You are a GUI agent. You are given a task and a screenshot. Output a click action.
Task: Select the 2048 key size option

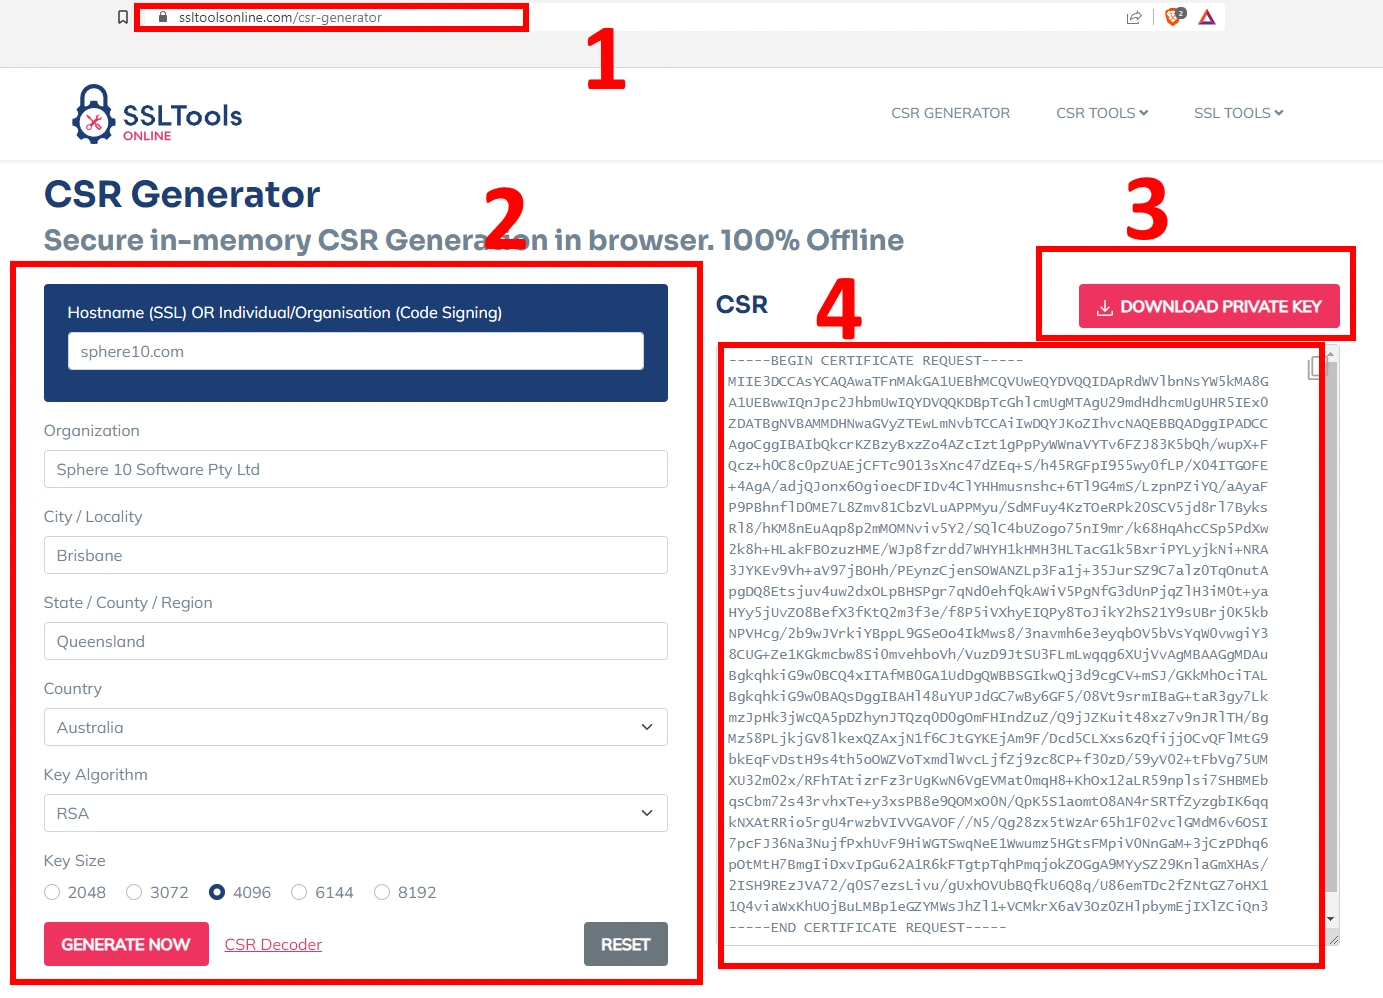pos(53,892)
